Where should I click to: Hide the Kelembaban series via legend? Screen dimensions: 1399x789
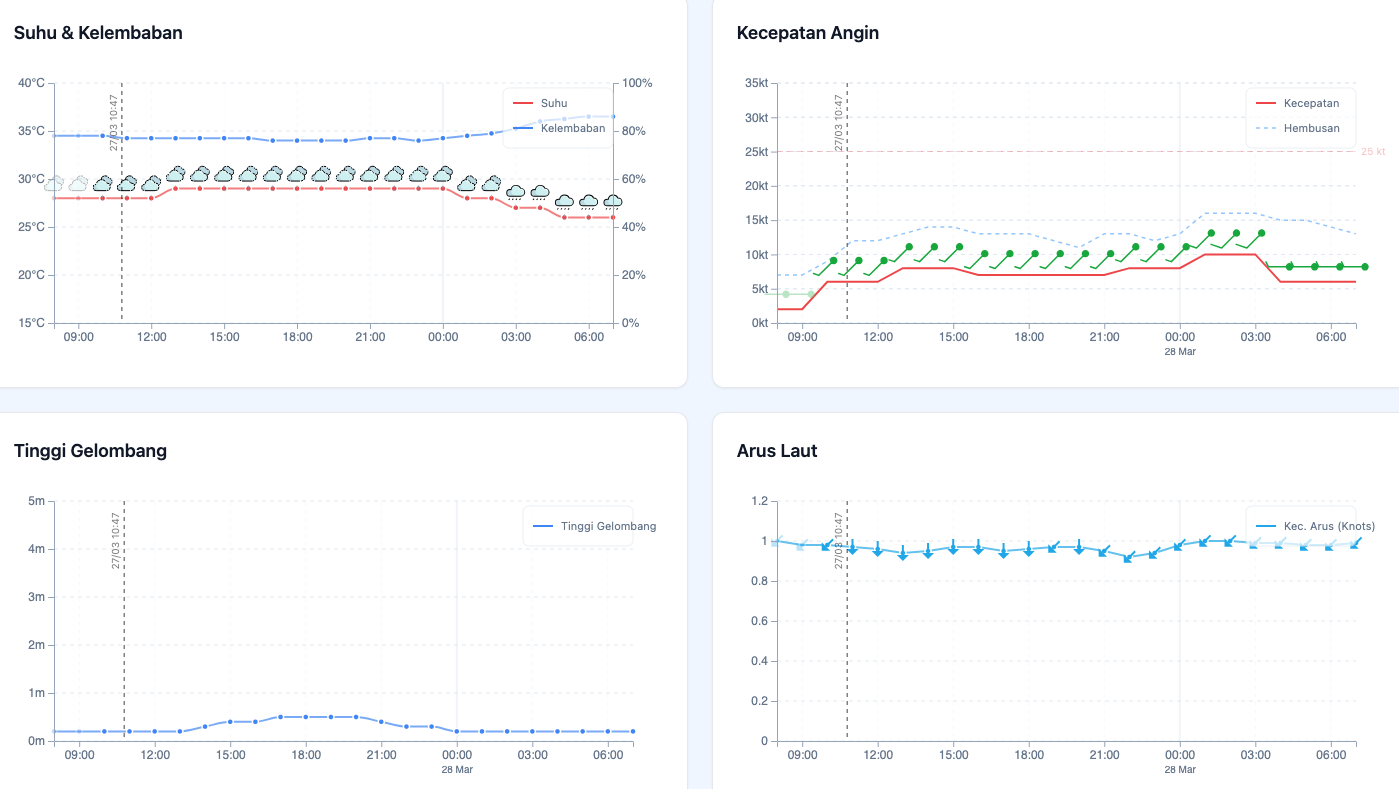(572, 128)
